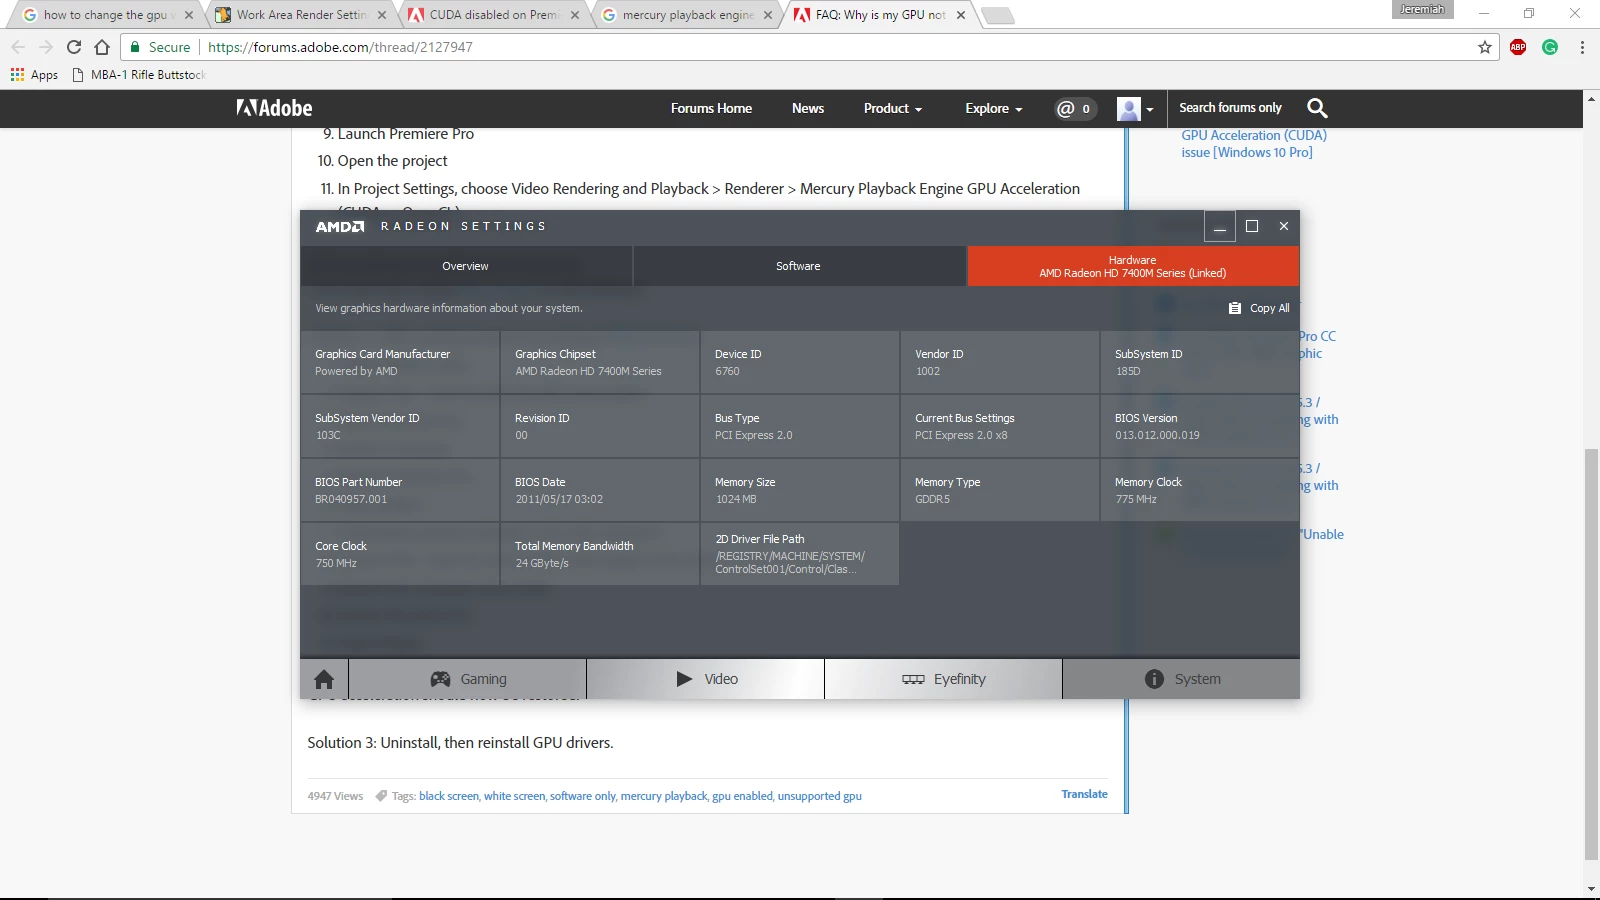The height and width of the screenshot is (900, 1600).
Task: Close the Radeon Settings window
Action: (1284, 226)
